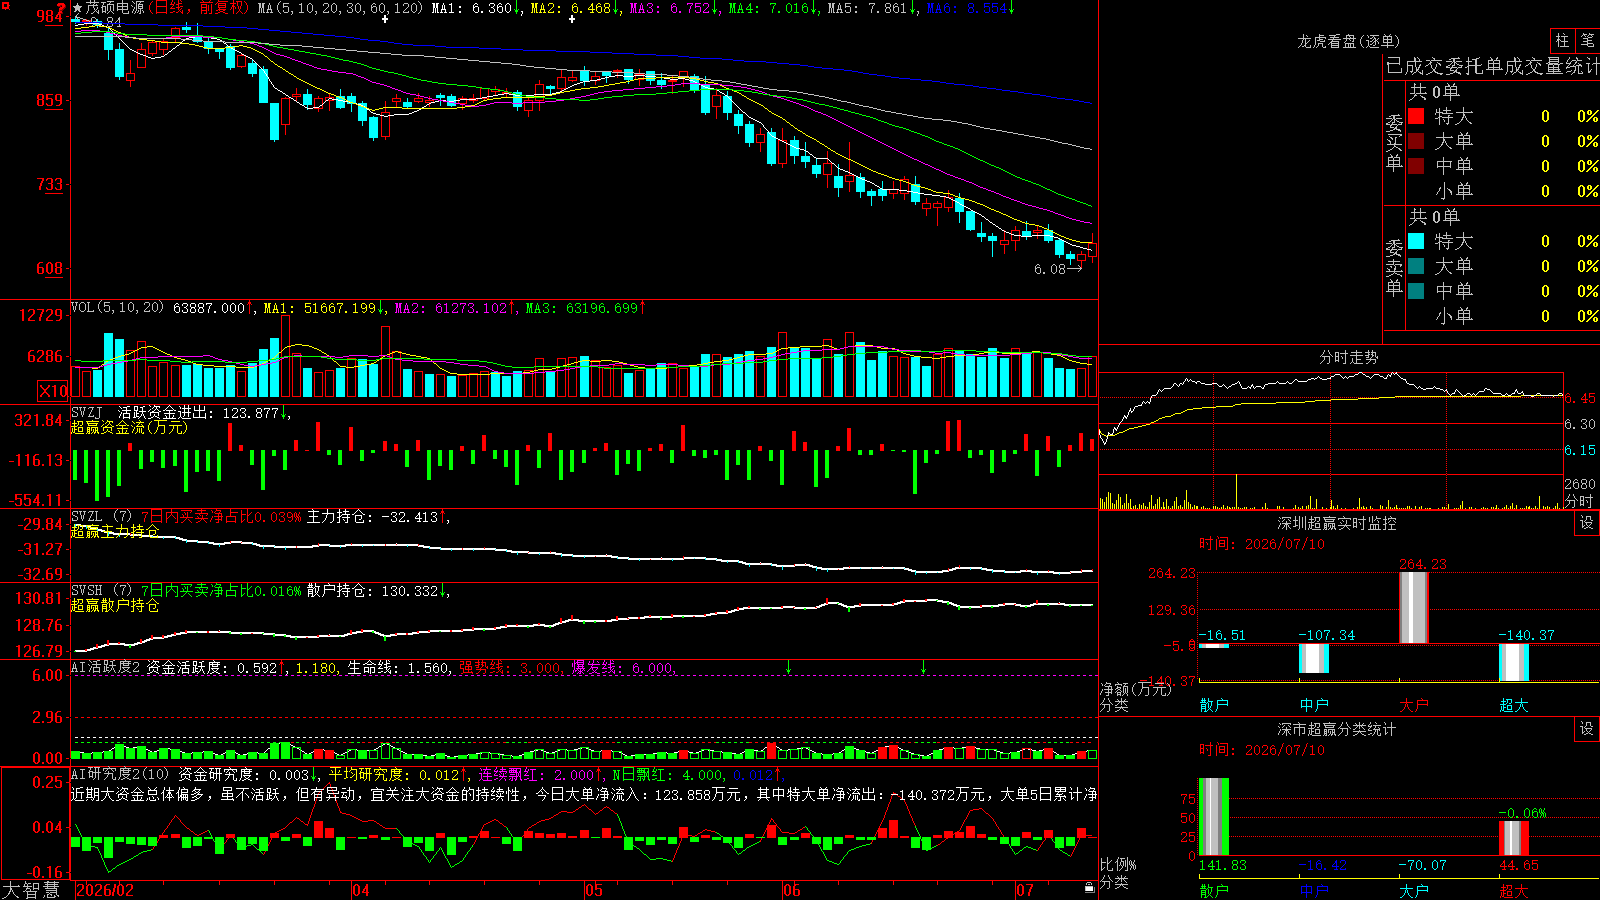
Task: Click the 超赢资金流(万元) label
Action: tap(129, 427)
